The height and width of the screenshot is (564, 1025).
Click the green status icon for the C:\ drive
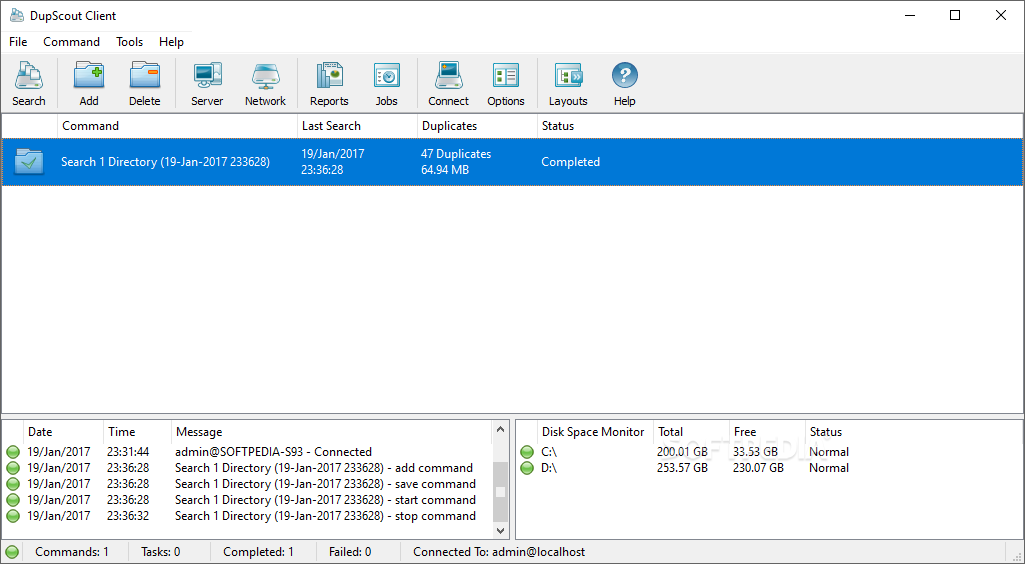pyautogui.click(x=527, y=452)
